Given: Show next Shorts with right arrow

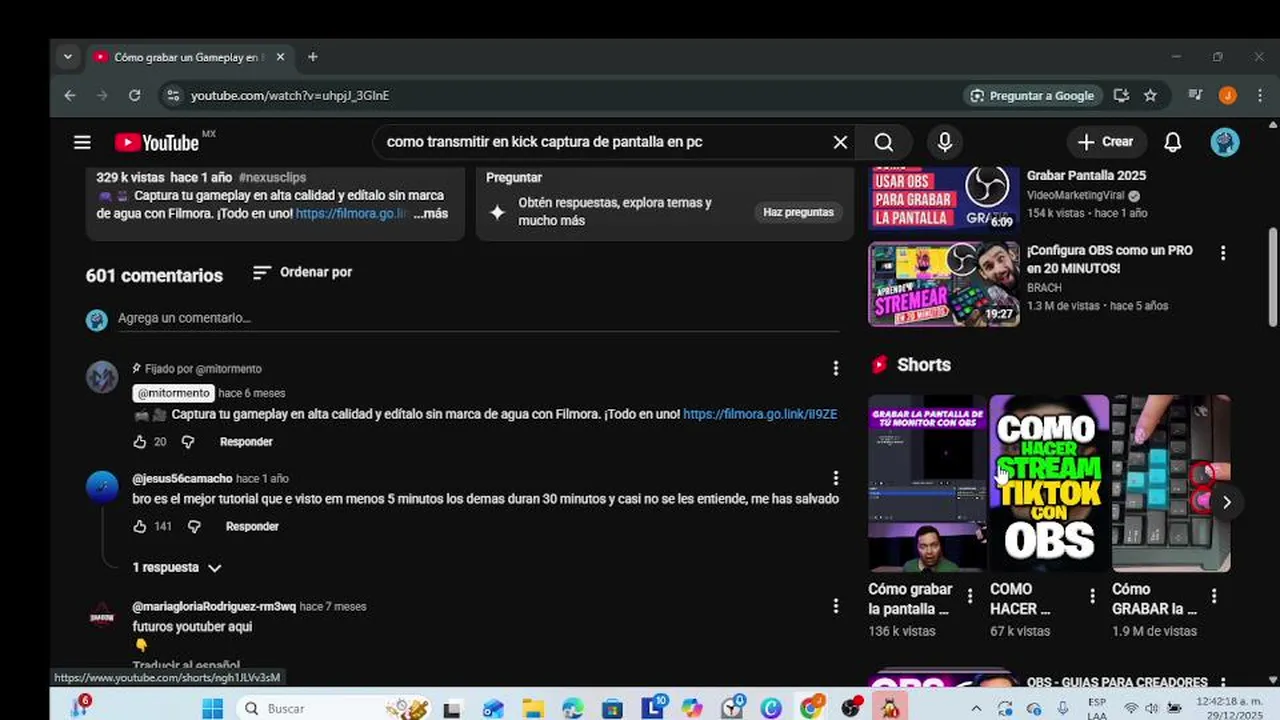Looking at the screenshot, I should (1226, 502).
